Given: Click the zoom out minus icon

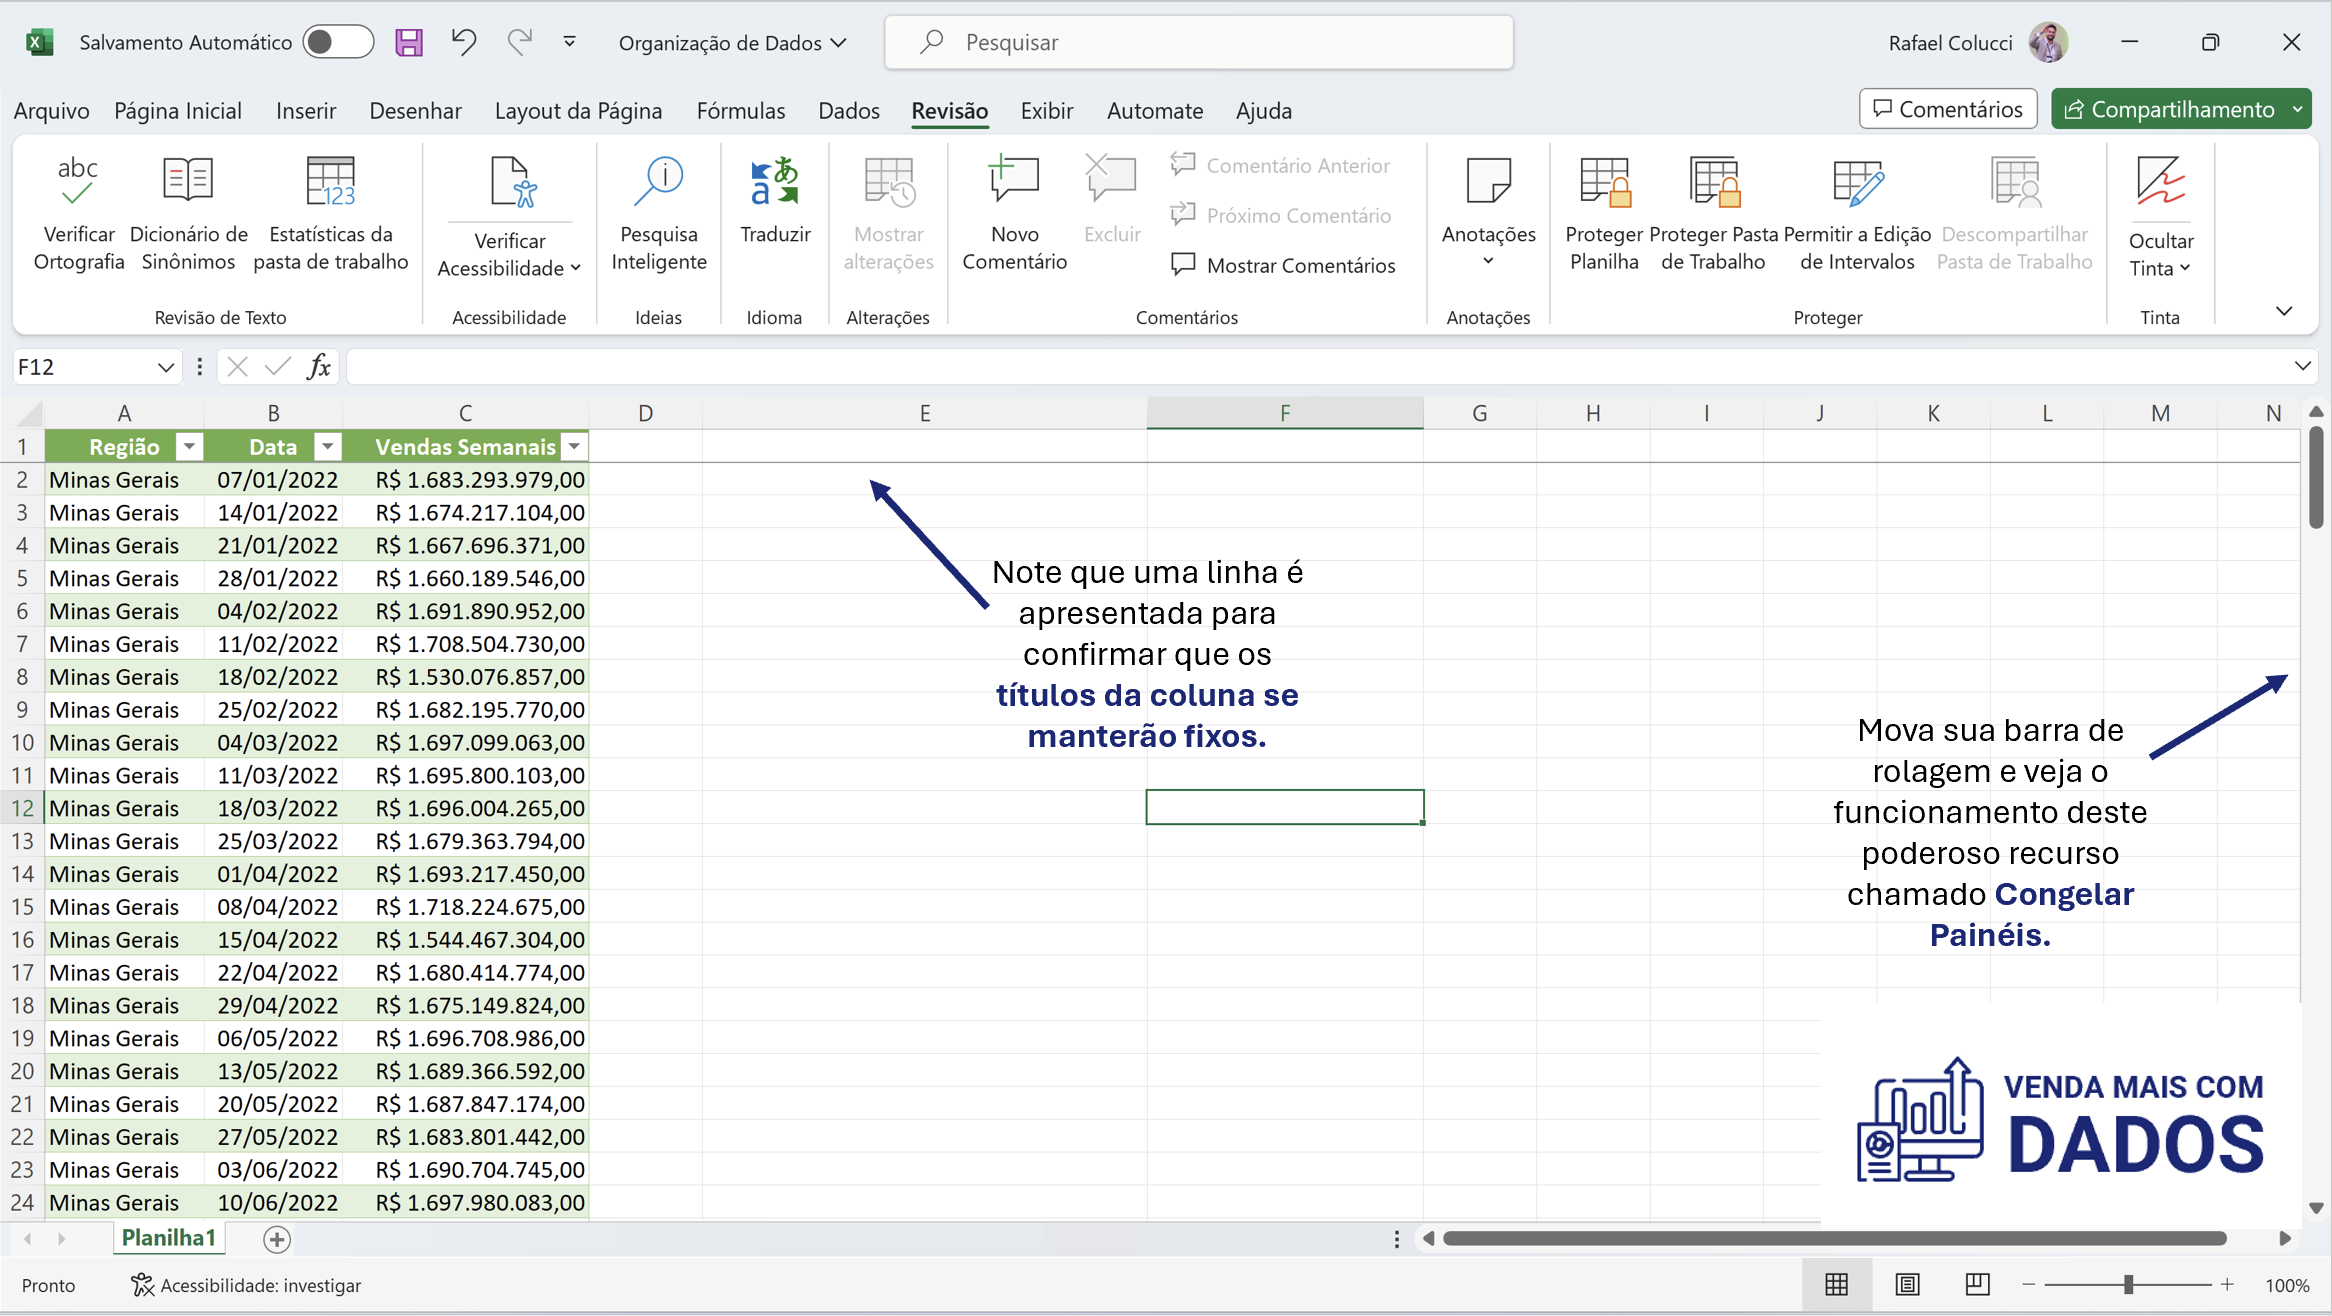Looking at the screenshot, I should 2029,1285.
